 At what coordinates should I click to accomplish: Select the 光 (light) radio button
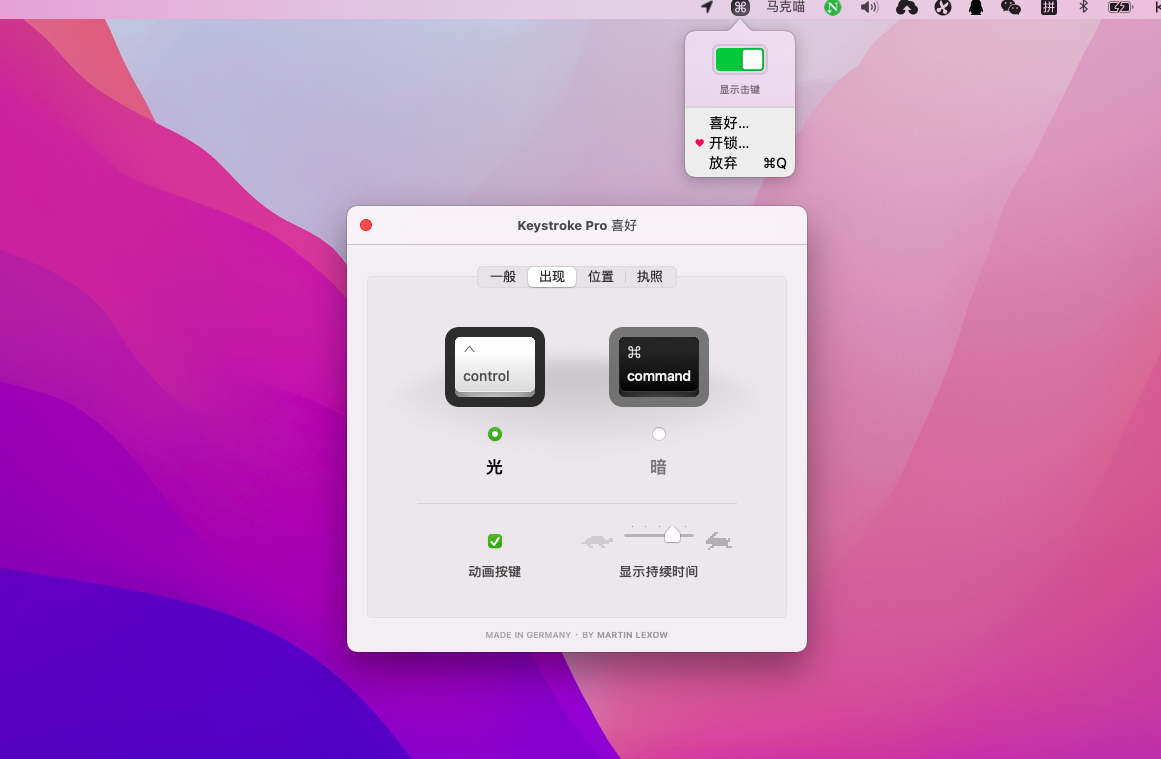494,434
